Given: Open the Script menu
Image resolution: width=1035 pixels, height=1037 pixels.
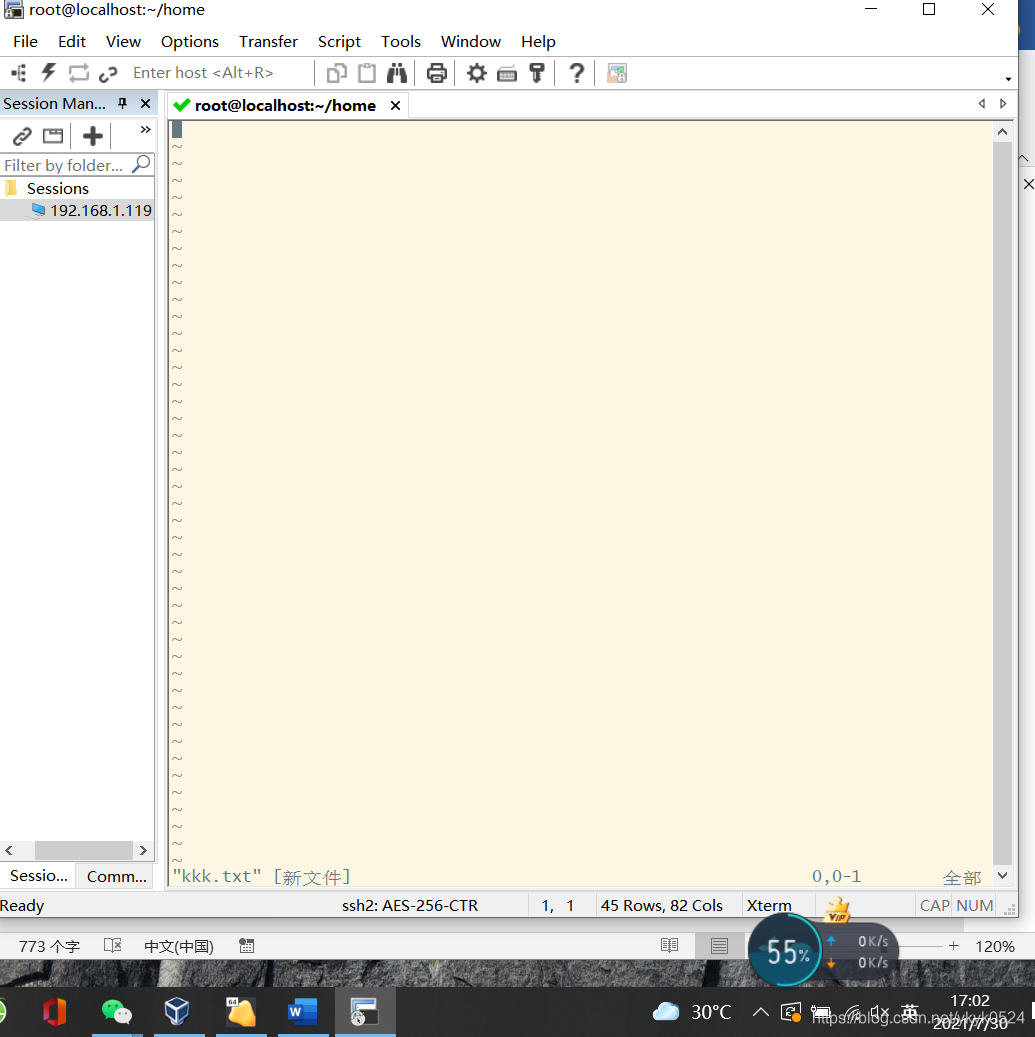Looking at the screenshot, I should tap(339, 42).
